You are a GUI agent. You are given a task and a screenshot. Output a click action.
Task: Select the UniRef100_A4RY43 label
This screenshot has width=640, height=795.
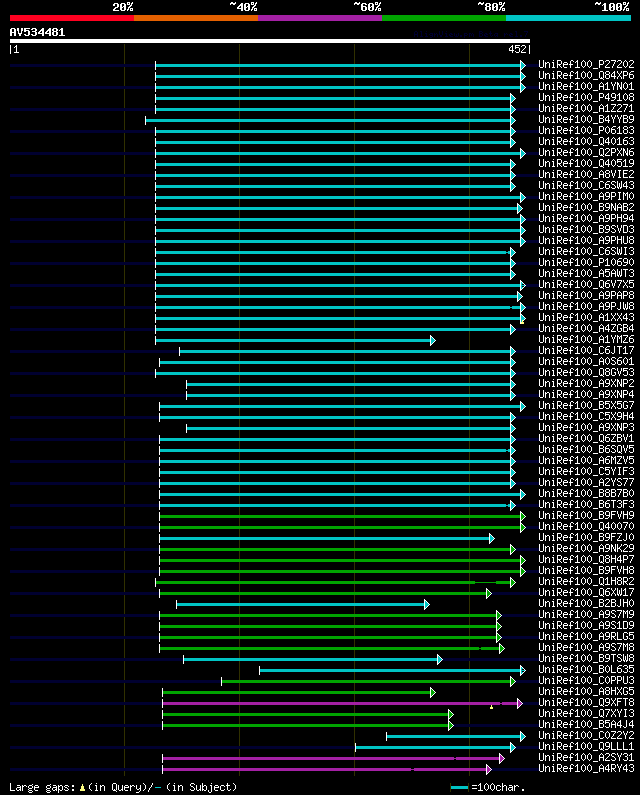pos(586,769)
